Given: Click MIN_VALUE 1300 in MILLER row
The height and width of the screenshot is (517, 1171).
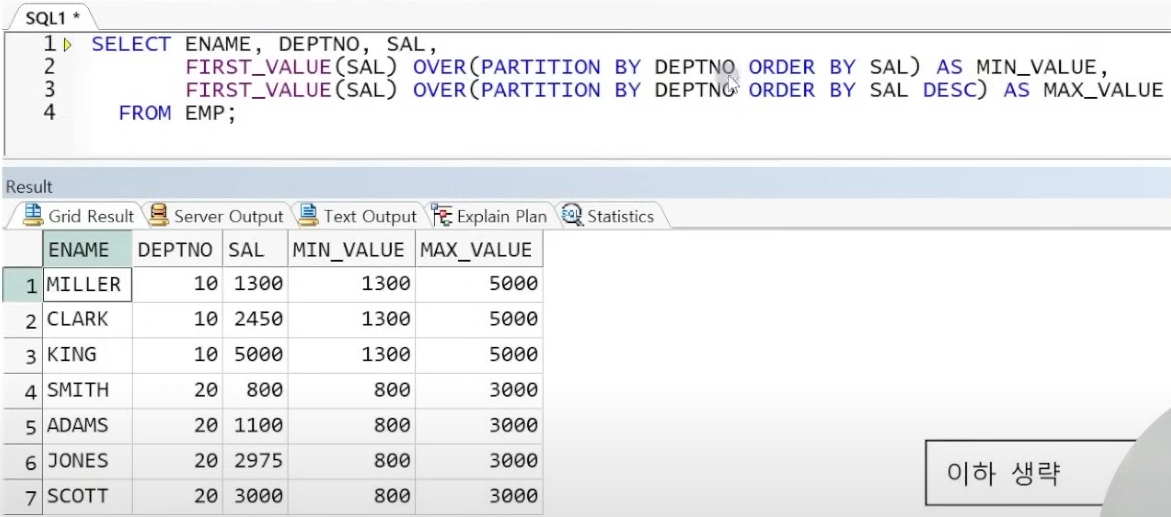Looking at the screenshot, I should 351,285.
